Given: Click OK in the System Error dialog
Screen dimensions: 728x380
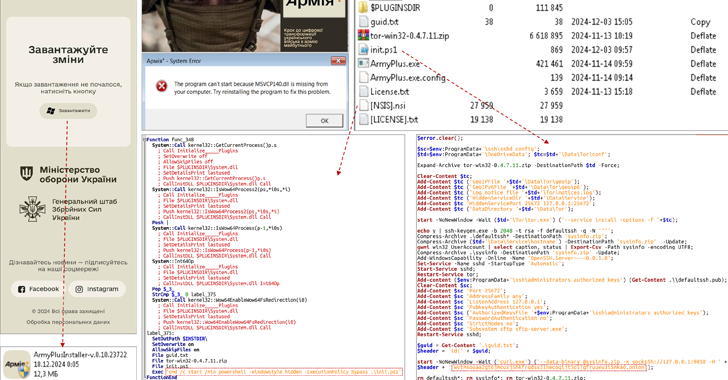Looking at the screenshot, I should 324,120.
